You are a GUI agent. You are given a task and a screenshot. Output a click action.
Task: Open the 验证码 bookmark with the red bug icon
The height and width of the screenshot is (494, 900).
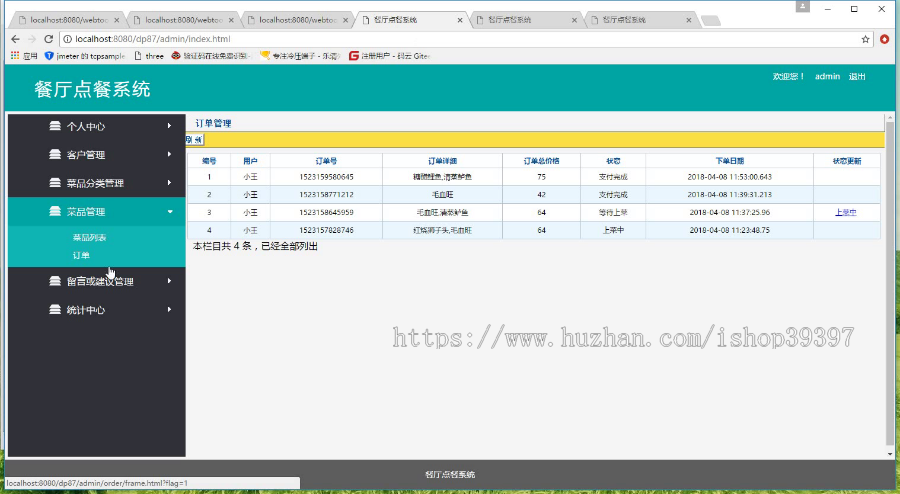coord(211,56)
